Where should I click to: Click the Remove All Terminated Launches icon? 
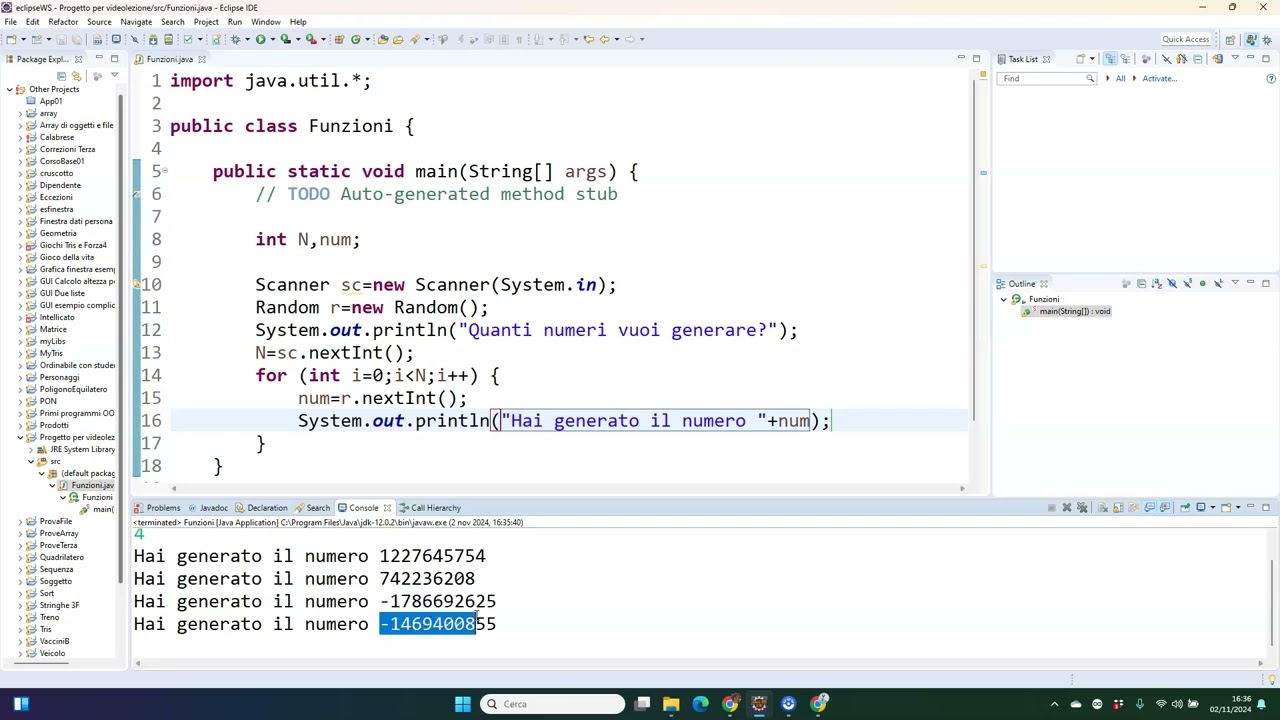(x=1083, y=508)
